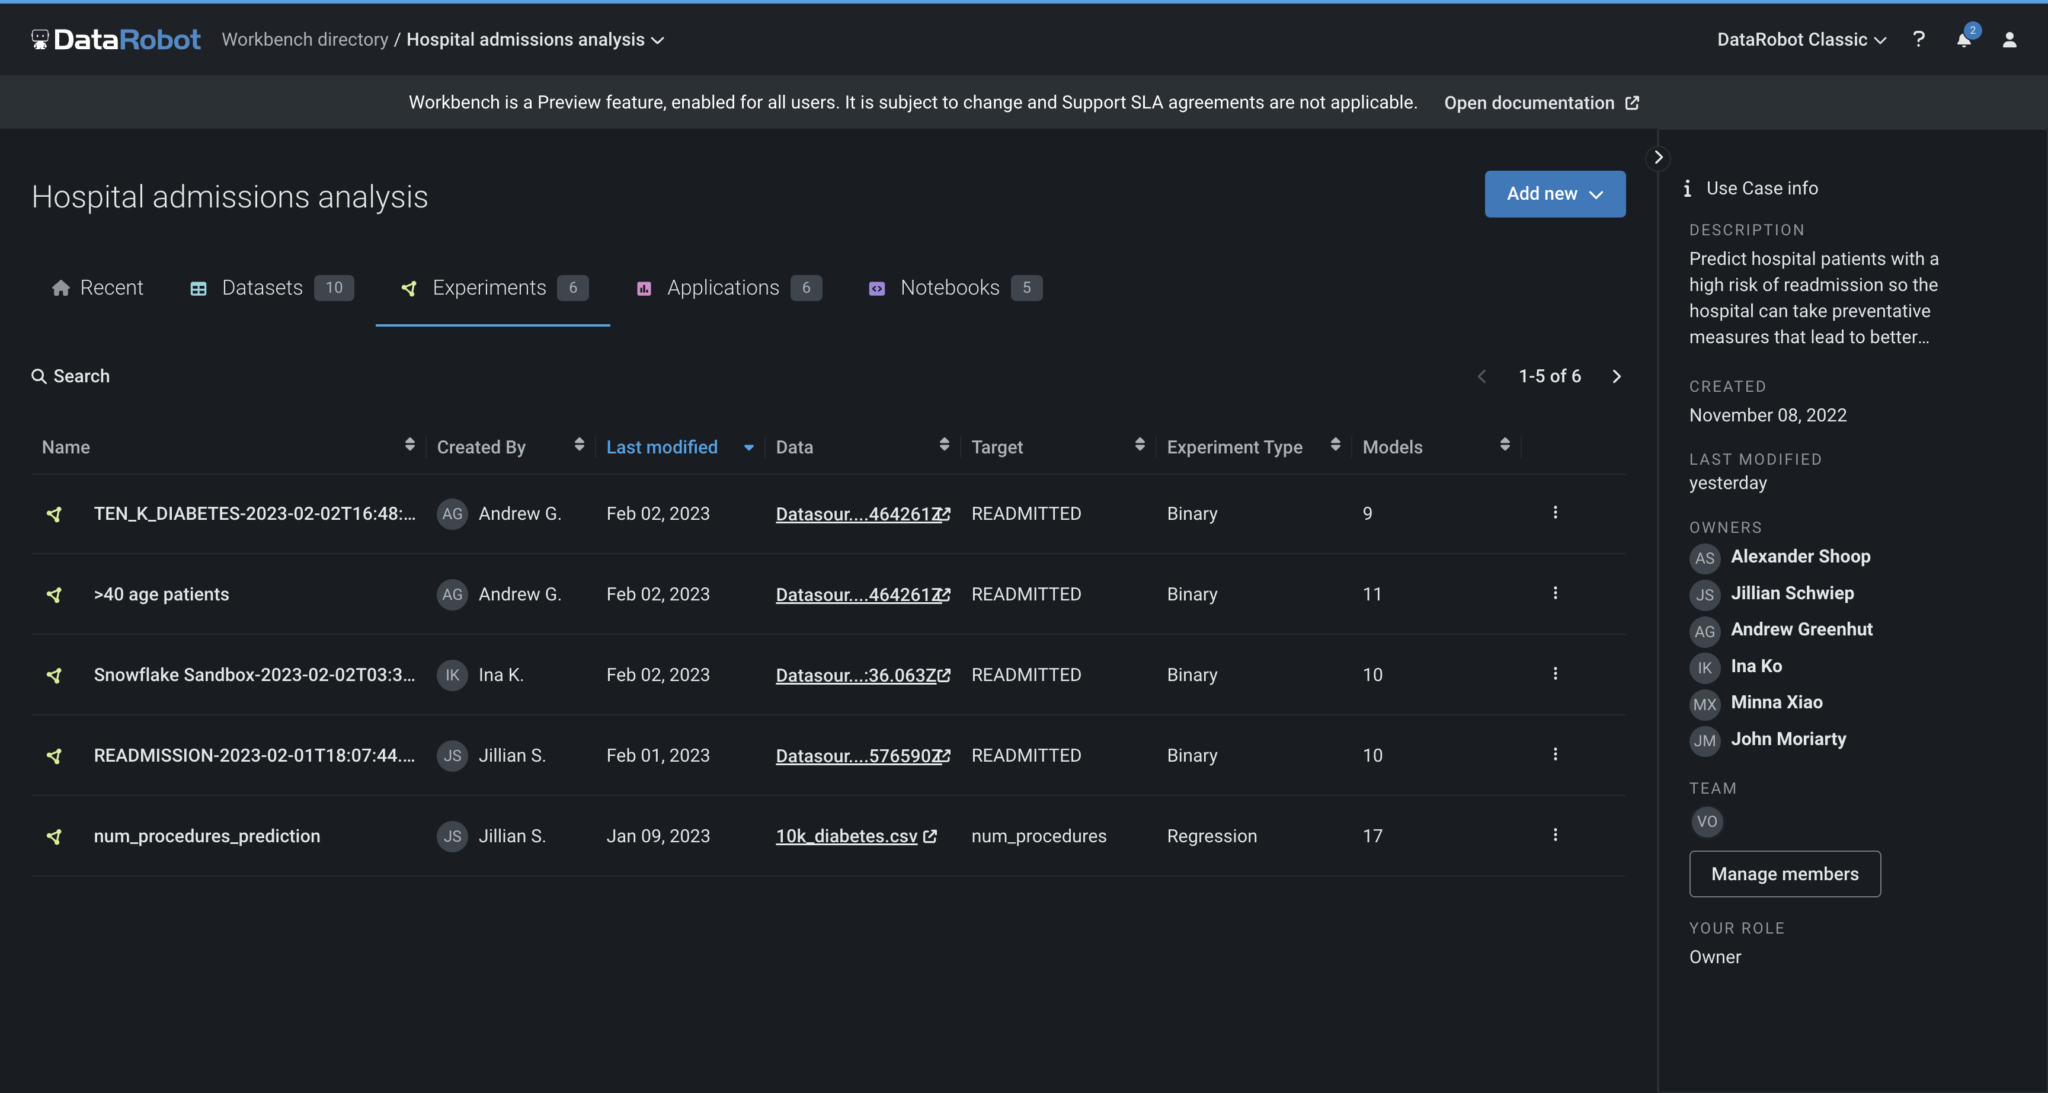Open Datasour...576590Z data link

coord(863,756)
